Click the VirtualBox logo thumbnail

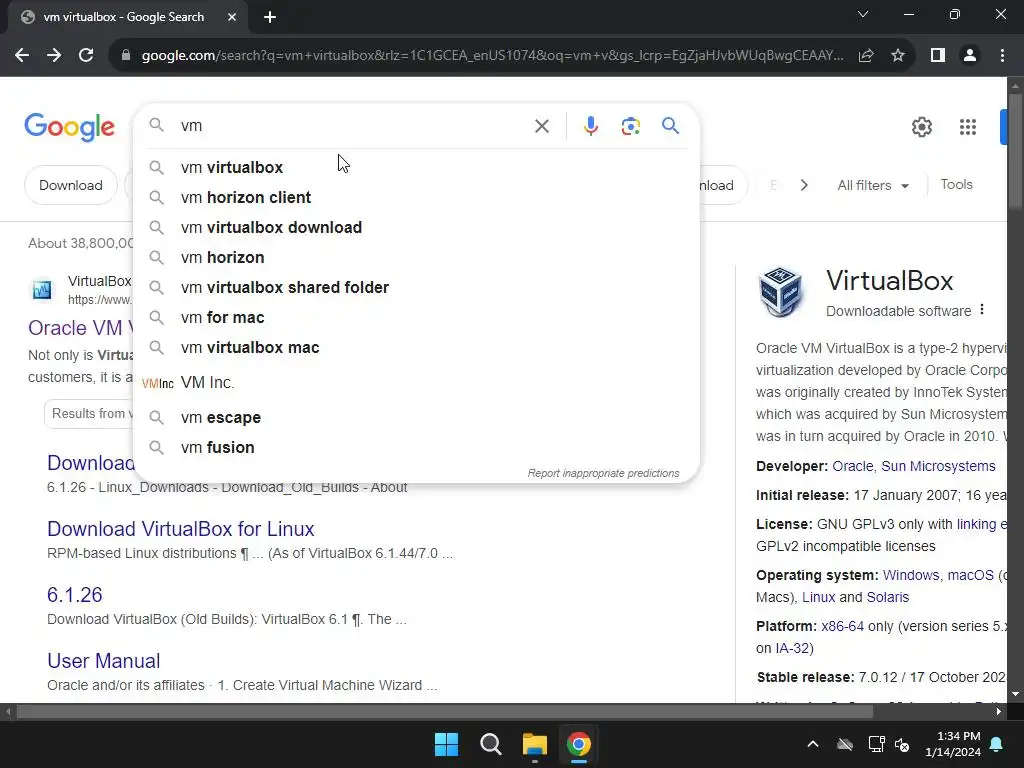pos(780,291)
